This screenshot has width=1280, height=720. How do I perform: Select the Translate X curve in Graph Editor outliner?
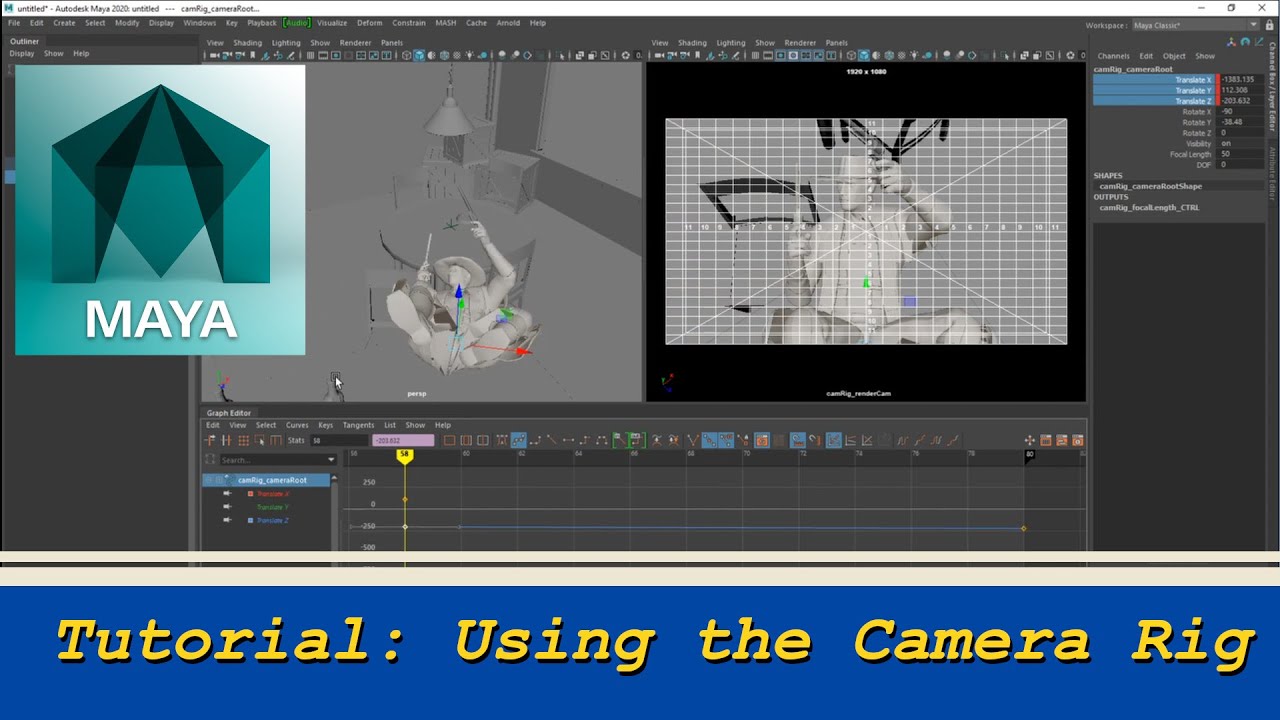pyautogui.click(x=273, y=494)
